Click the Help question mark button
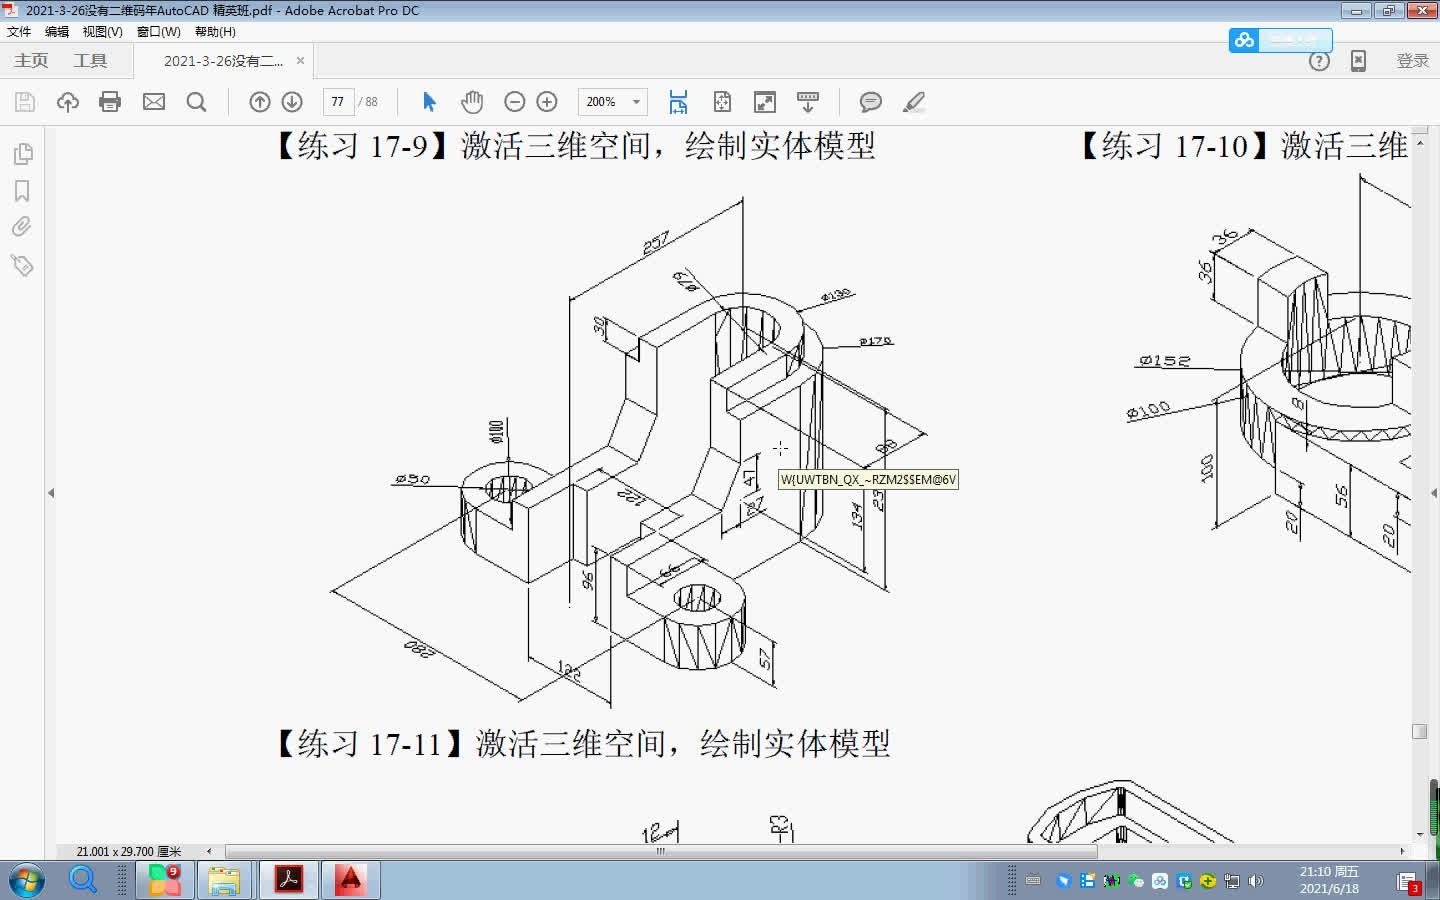Screen dimensions: 1440x900 [1319, 60]
